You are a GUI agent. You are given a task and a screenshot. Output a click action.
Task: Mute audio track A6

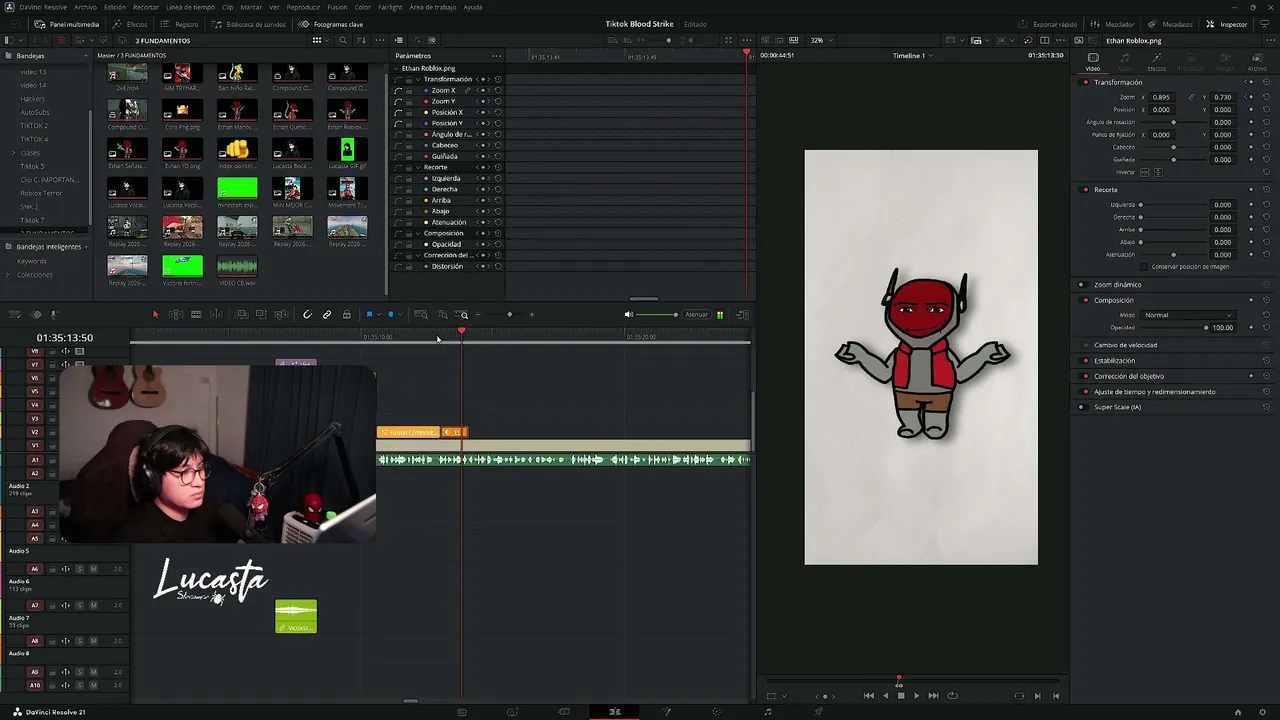pos(93,569)
